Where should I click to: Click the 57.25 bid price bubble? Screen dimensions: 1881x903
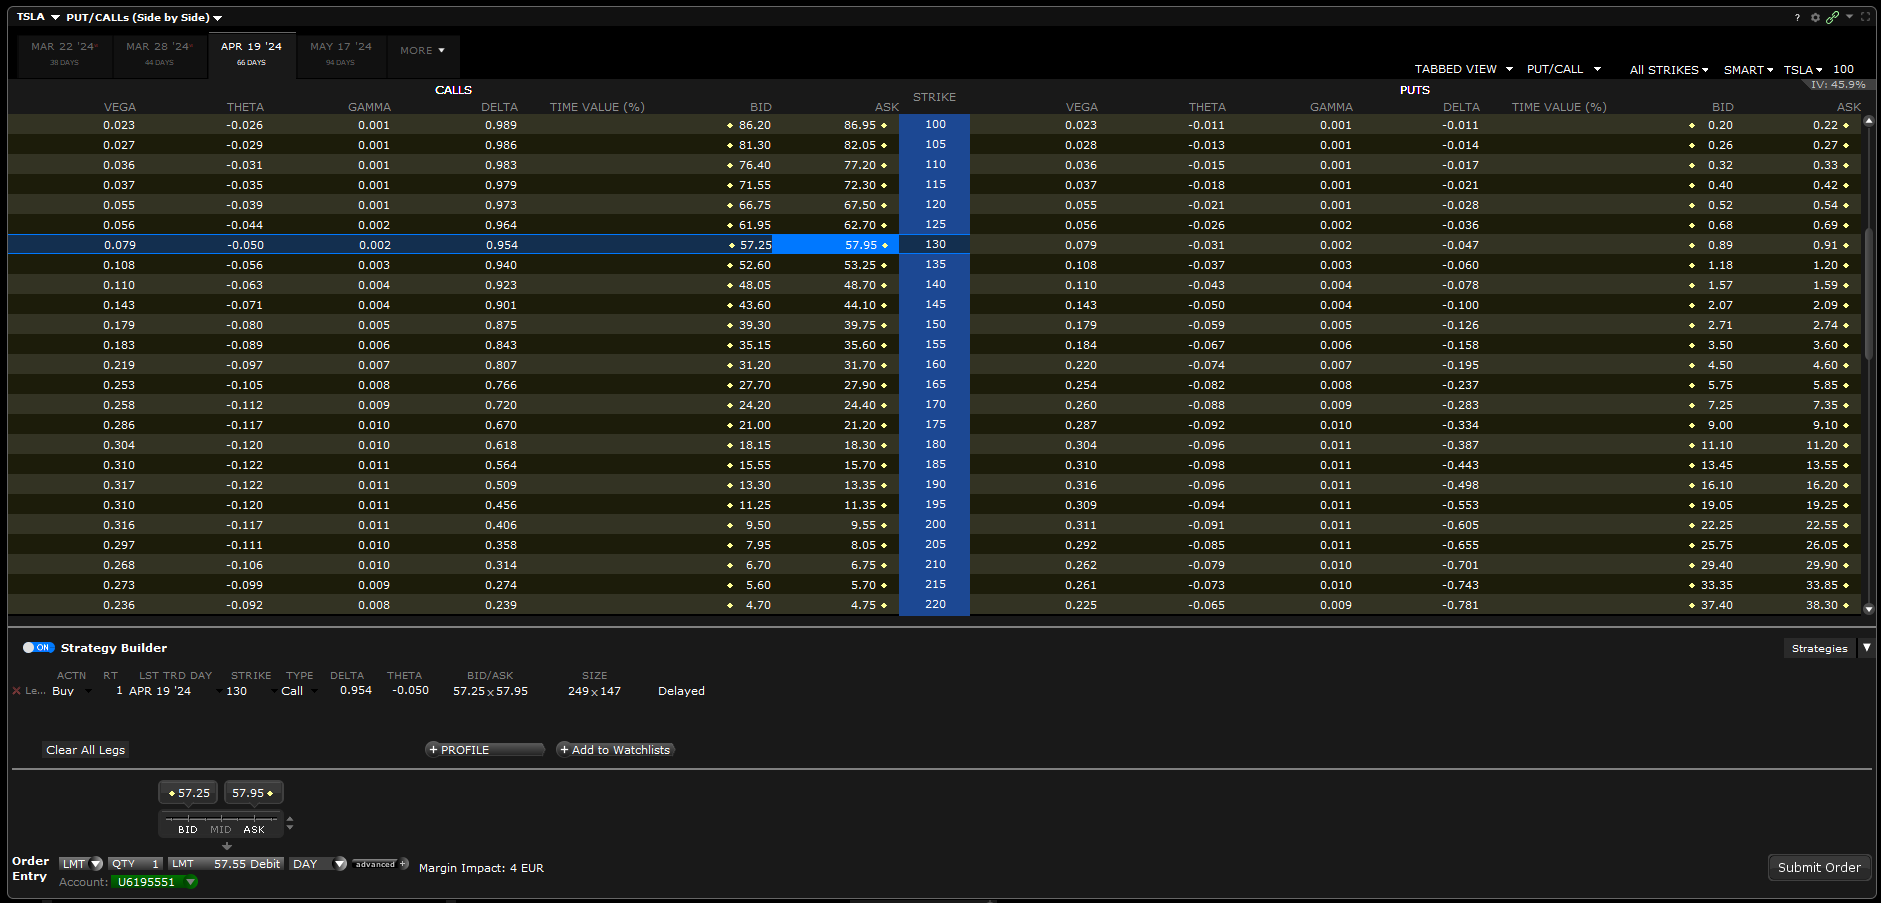coord(189,793)
